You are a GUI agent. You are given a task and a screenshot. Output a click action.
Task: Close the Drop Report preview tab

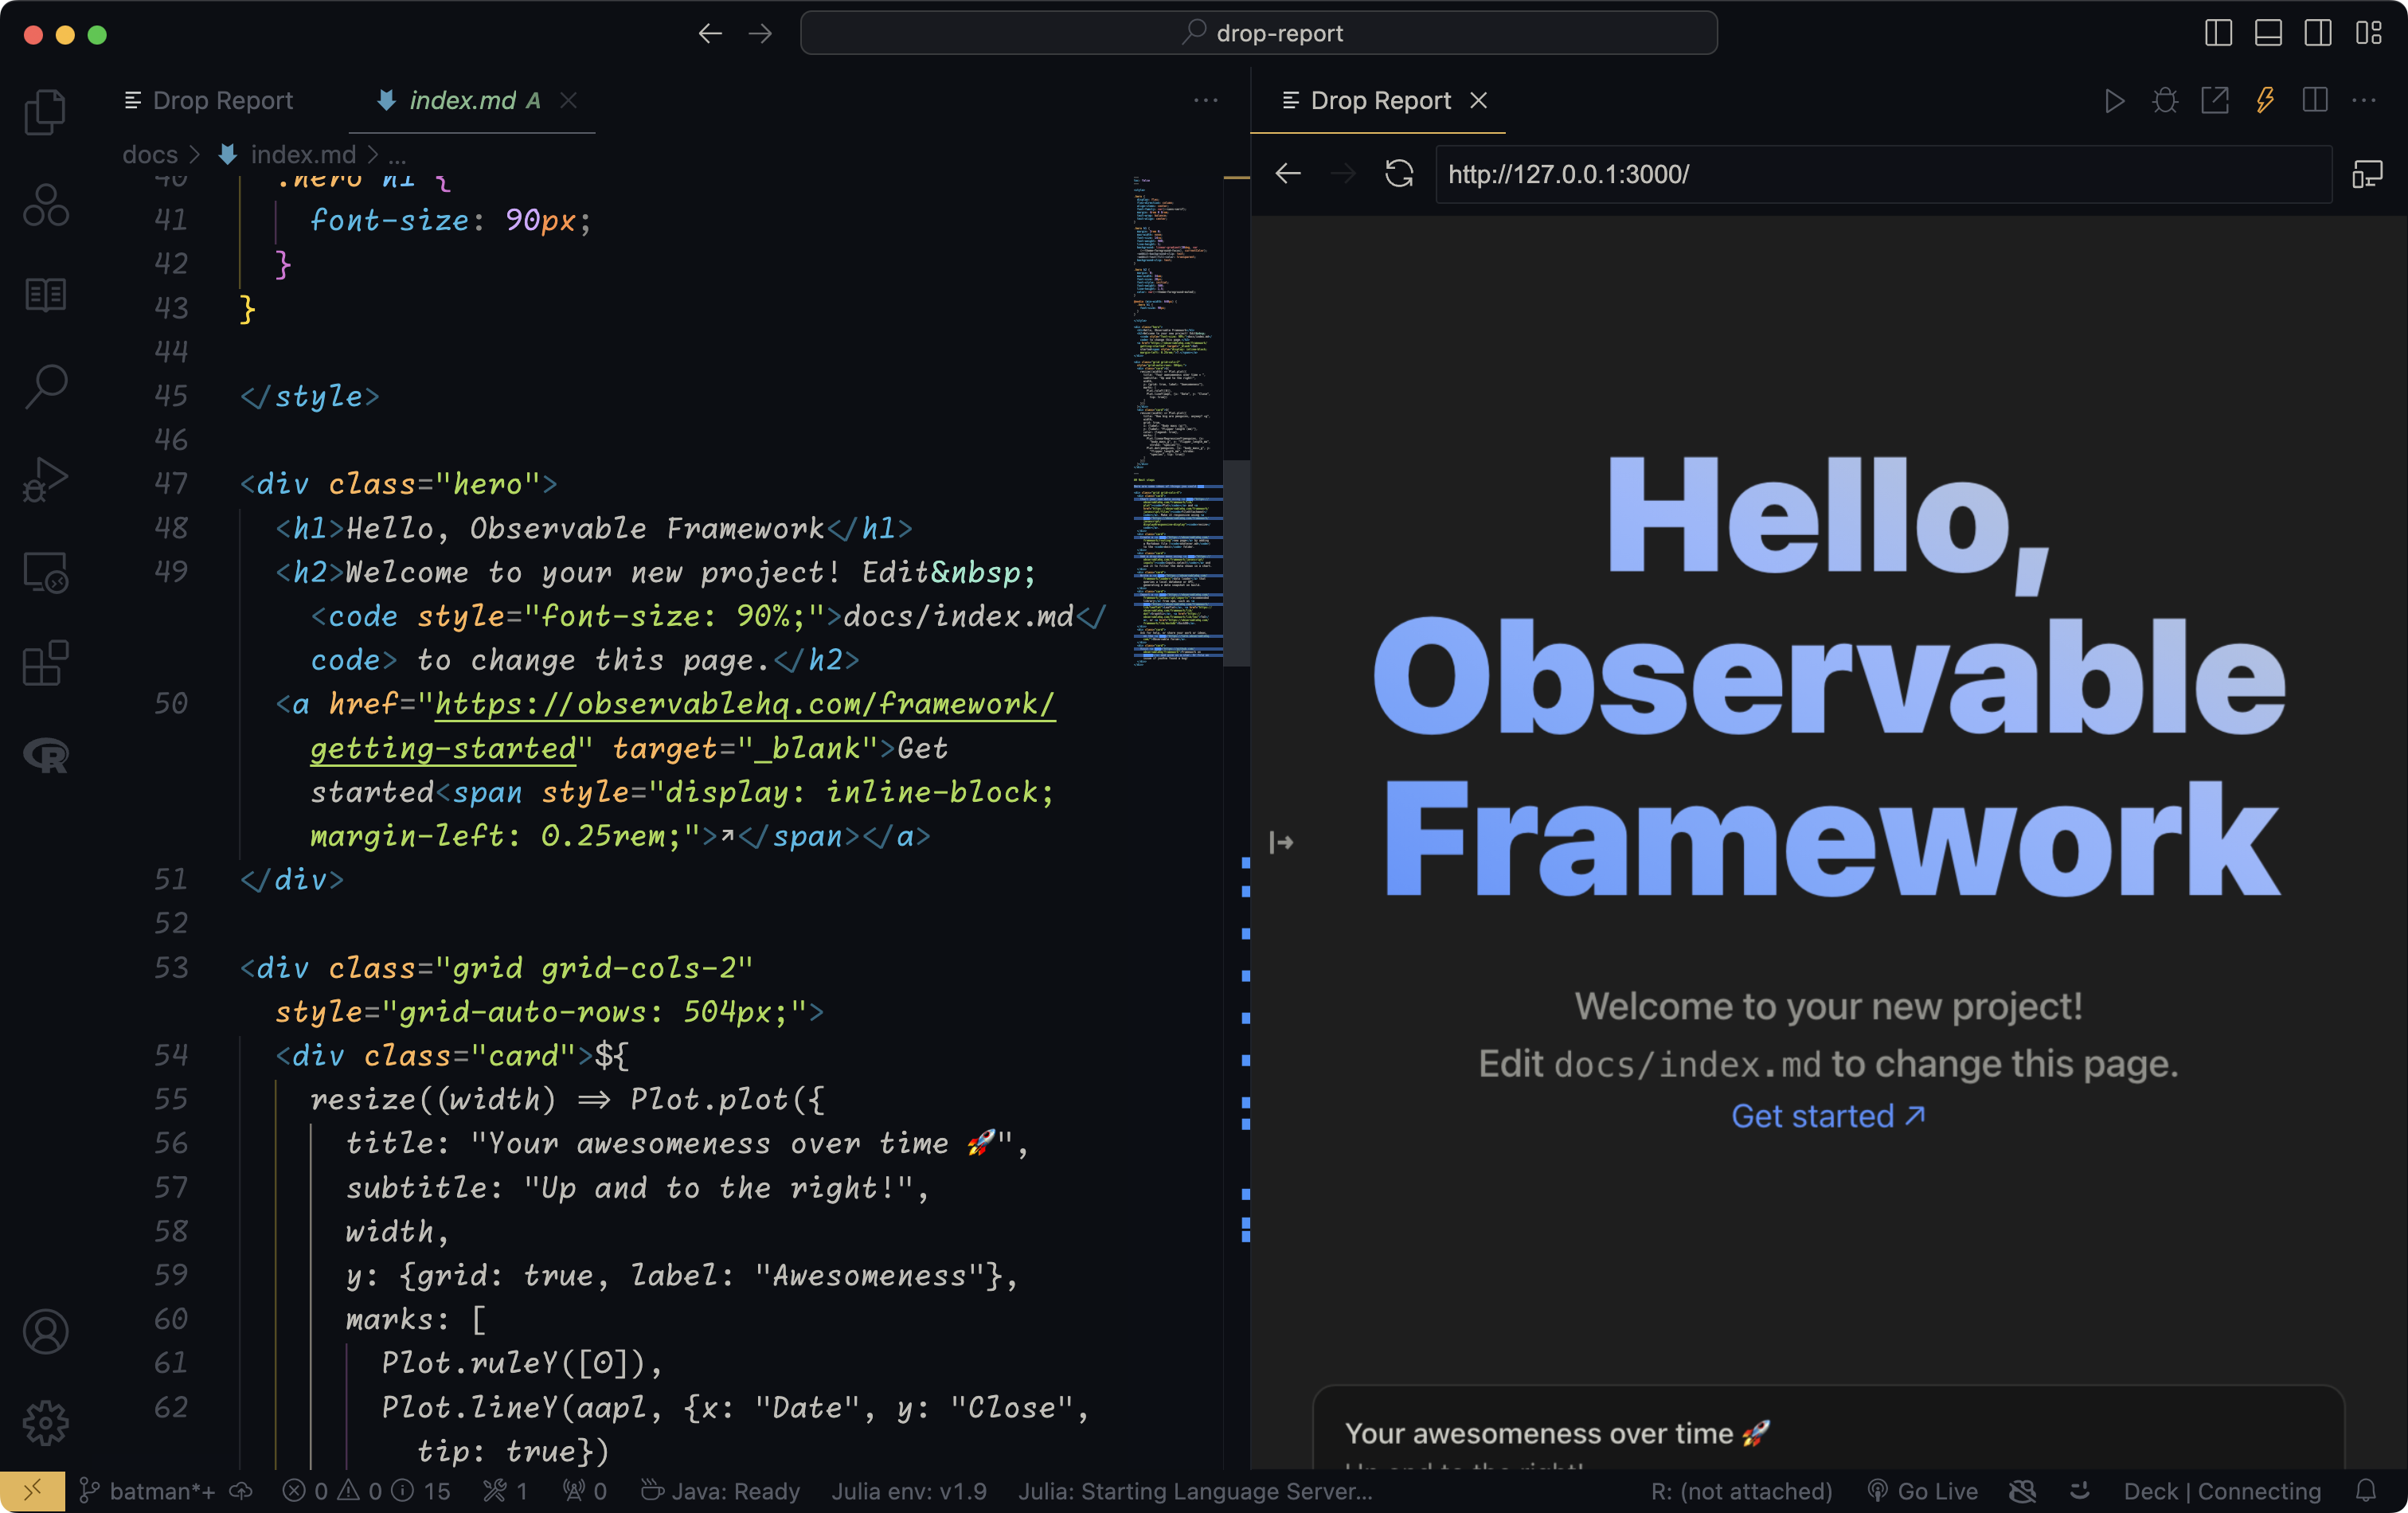coord(1478,101)
